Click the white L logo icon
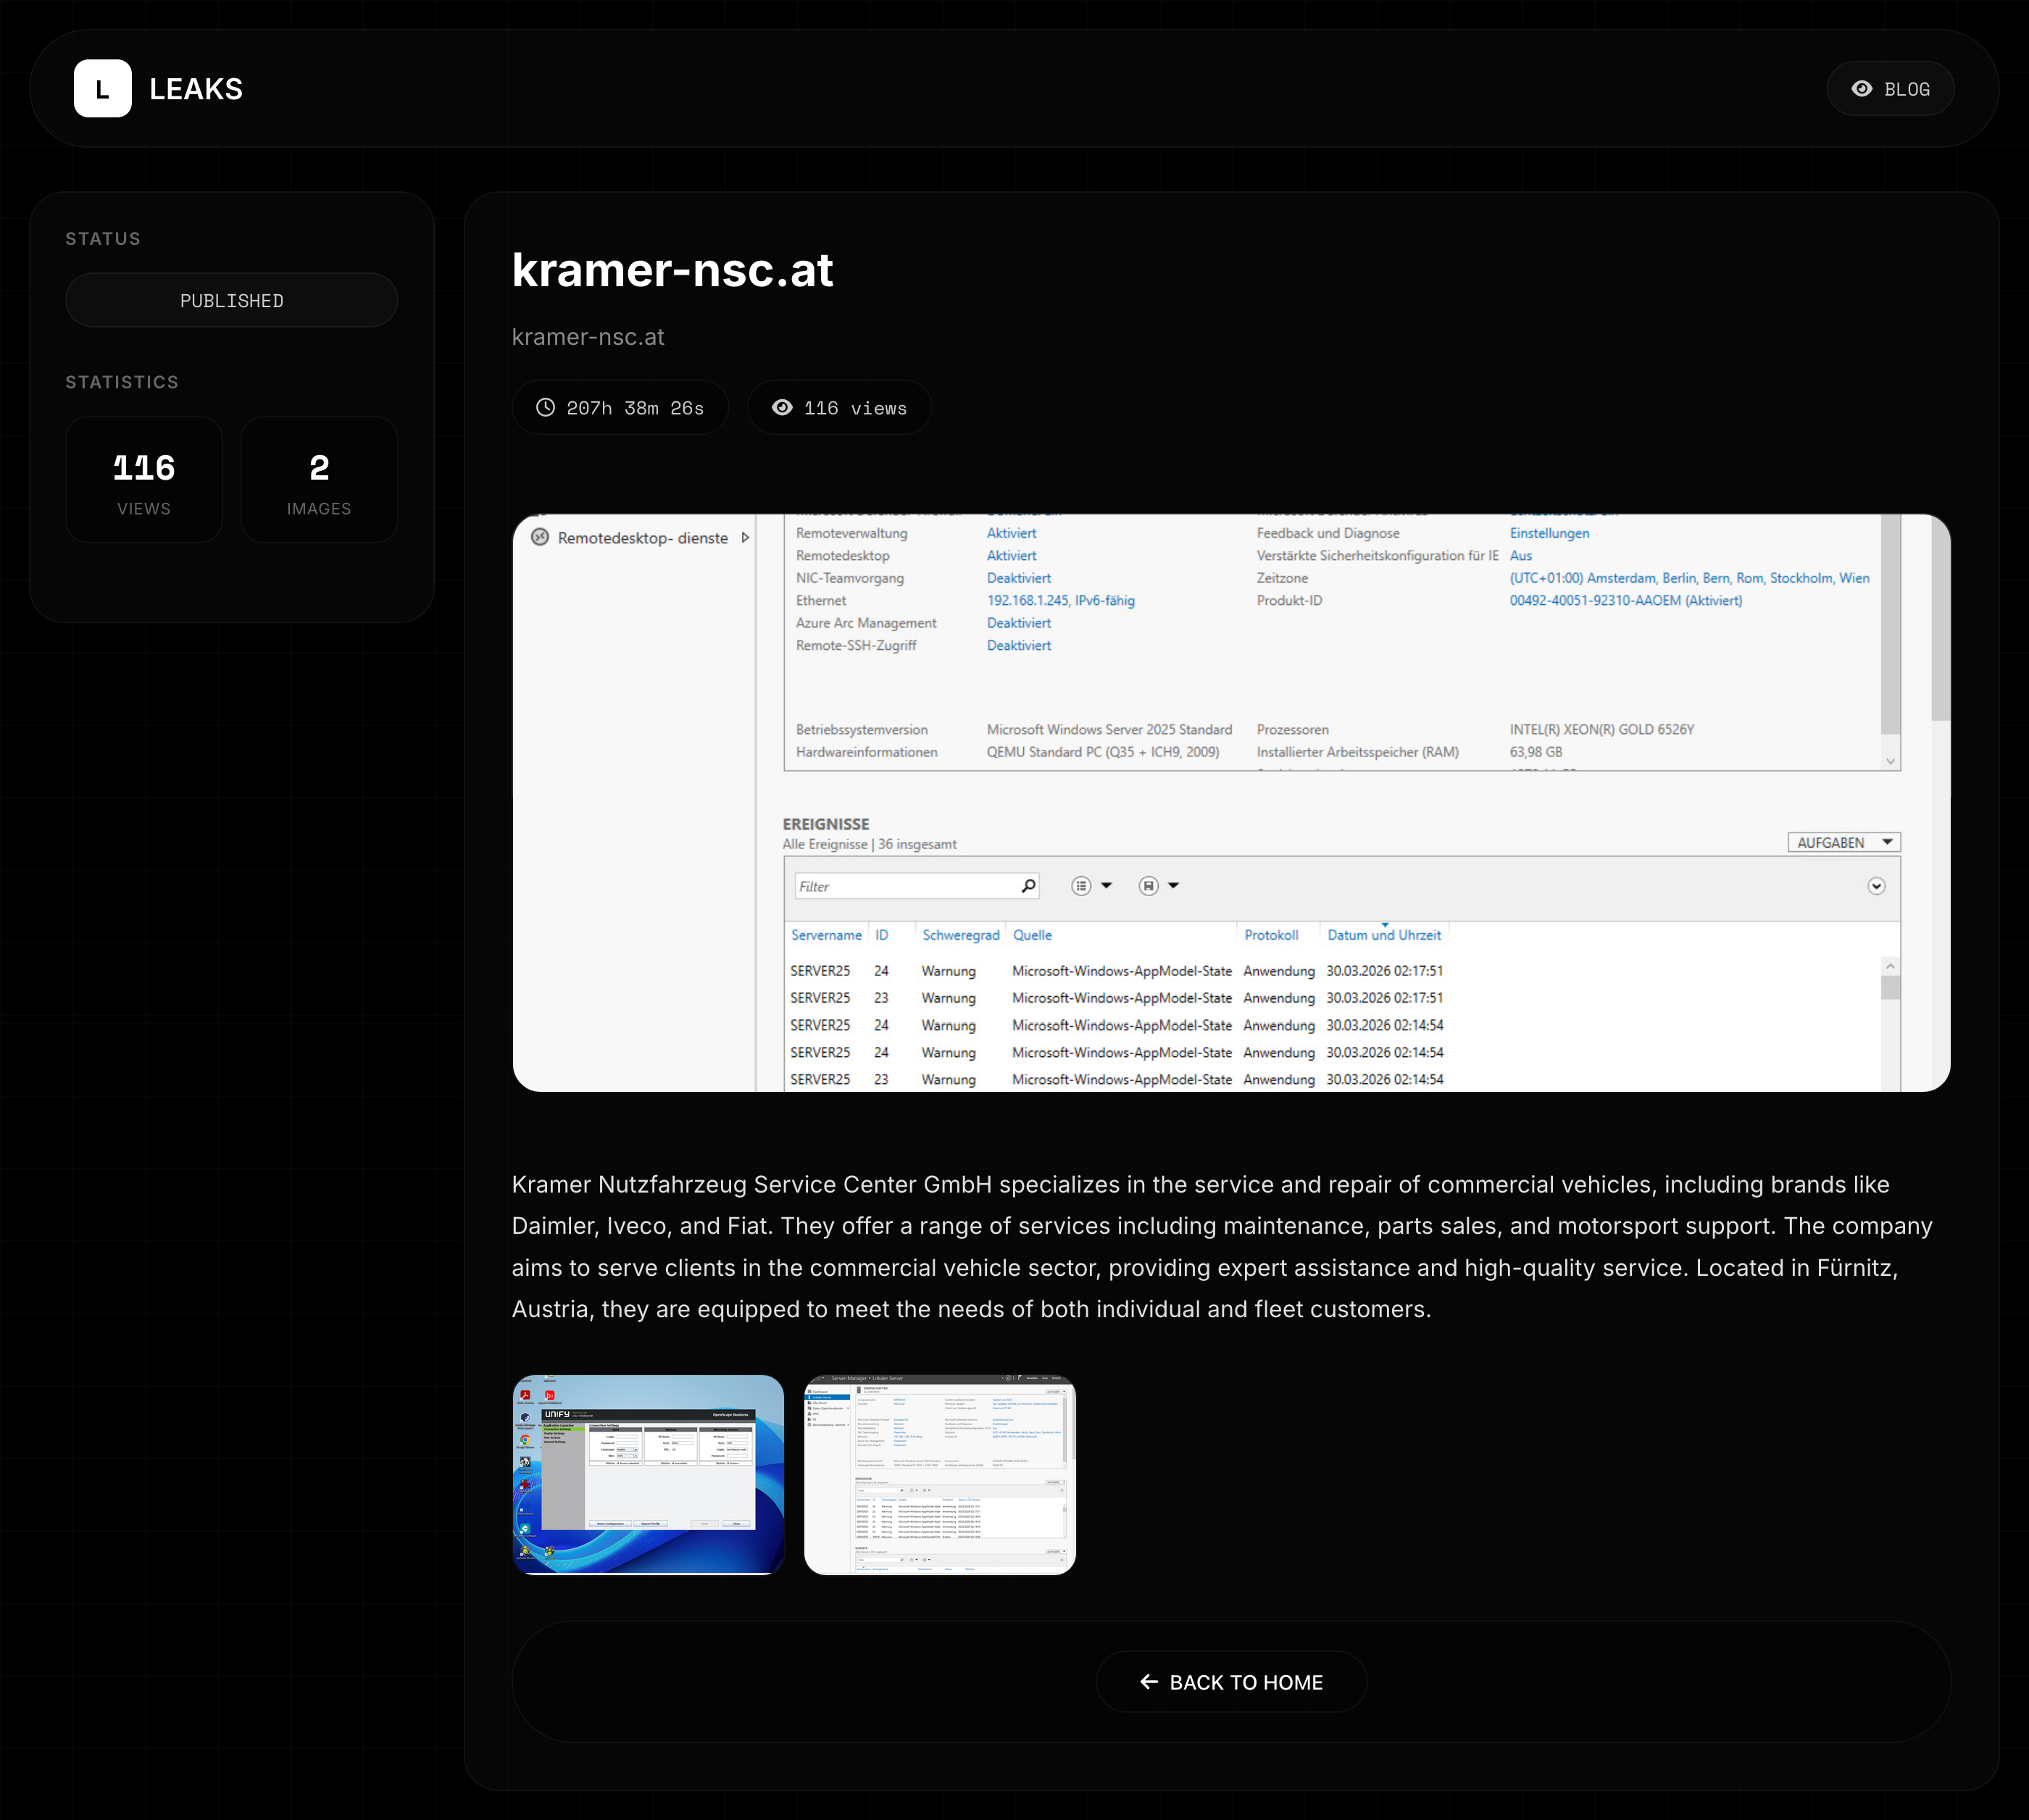Image resolution: width=2029 pixels, height=1820 pixels. tap(102, 89)
